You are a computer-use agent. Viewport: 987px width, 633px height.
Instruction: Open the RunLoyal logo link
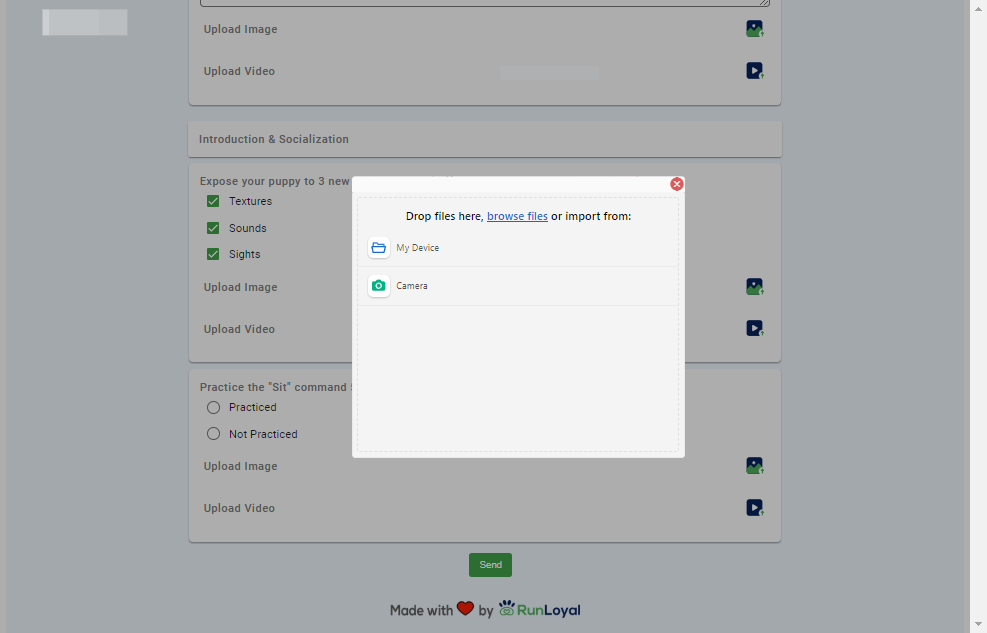[x=539, y=609]
